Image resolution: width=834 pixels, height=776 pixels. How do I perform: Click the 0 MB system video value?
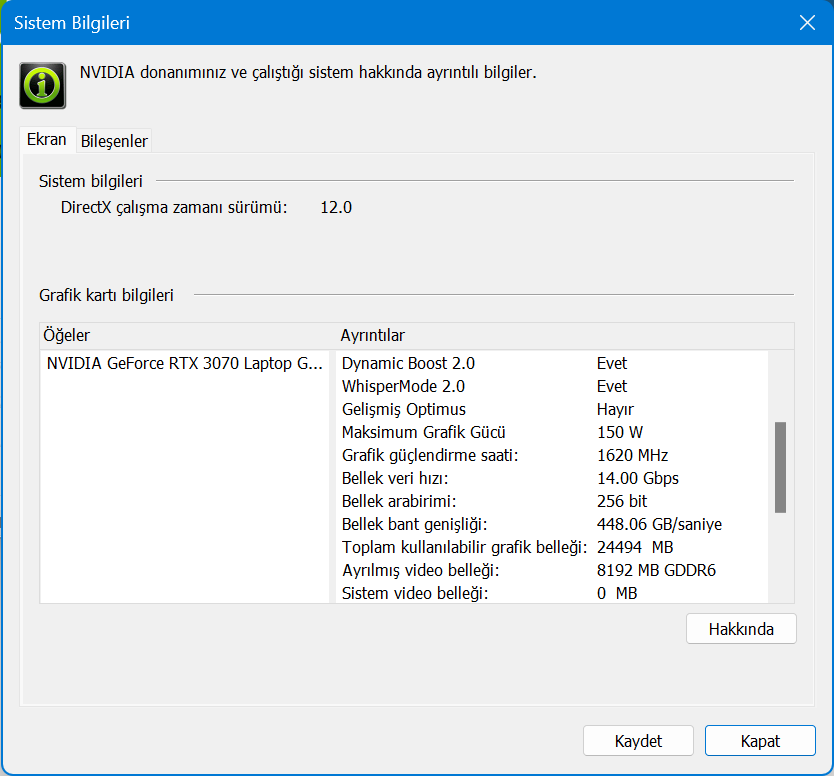pos(617,593)
